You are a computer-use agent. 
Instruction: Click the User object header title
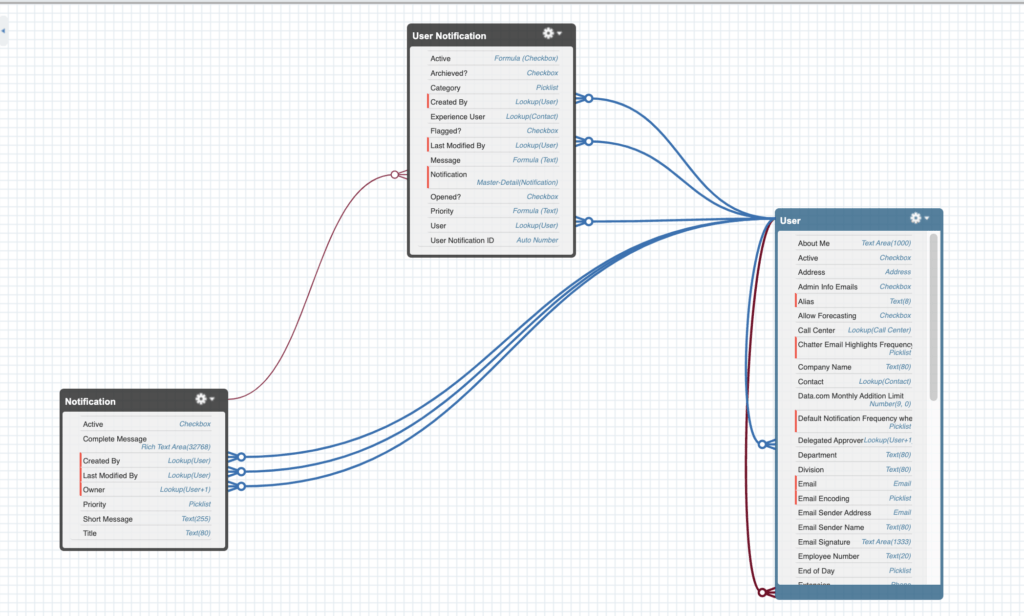coord(791,220)
